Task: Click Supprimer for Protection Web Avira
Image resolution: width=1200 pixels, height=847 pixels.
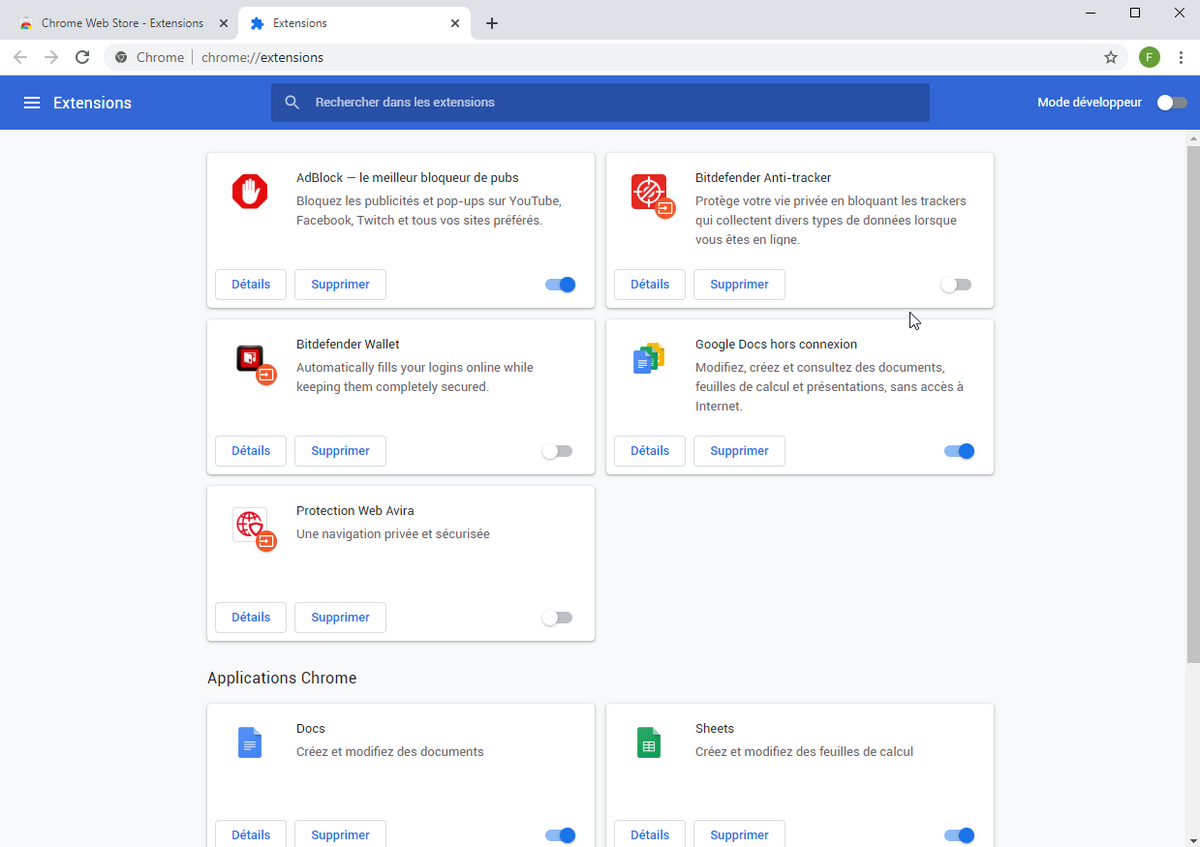Action: pyautogui.click(x=340, y=617)
